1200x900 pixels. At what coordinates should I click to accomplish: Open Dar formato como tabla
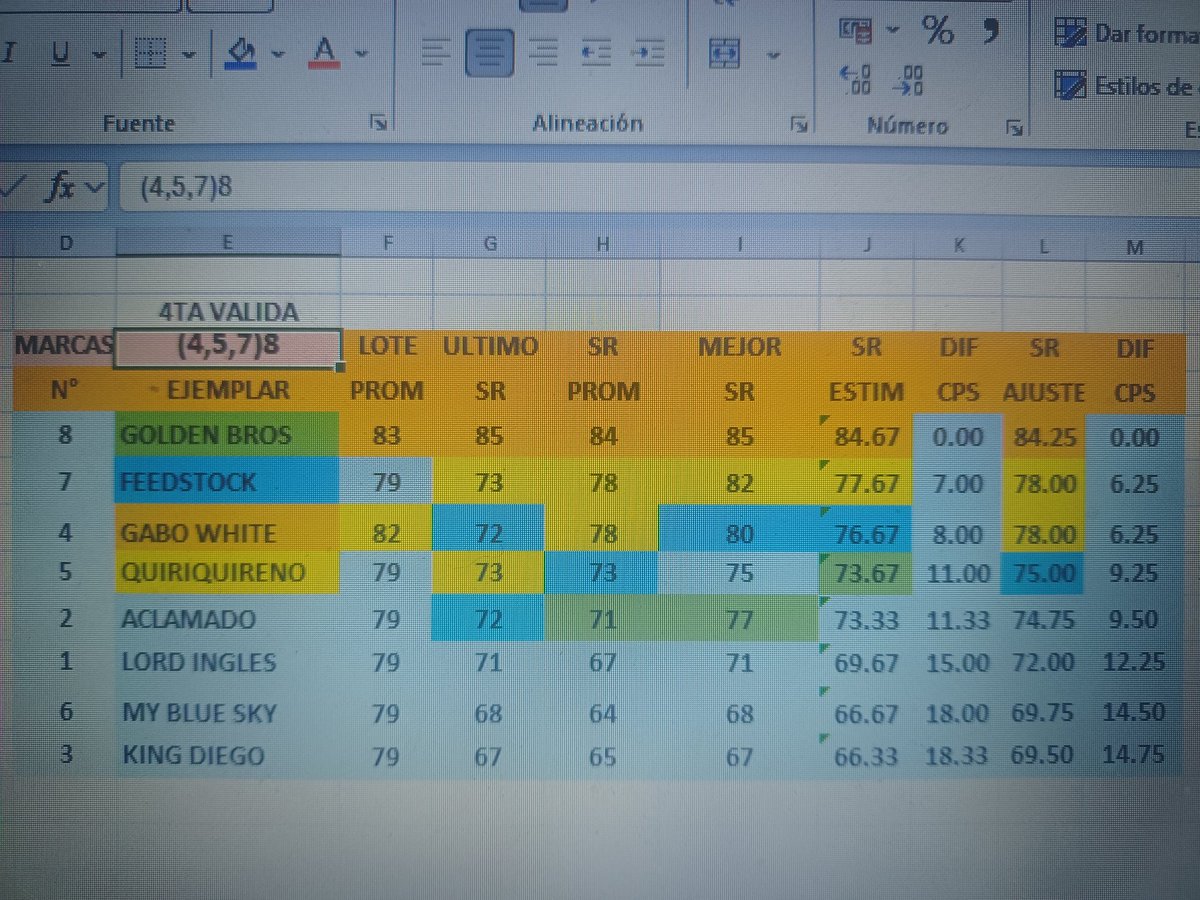tap(1126, 33)
